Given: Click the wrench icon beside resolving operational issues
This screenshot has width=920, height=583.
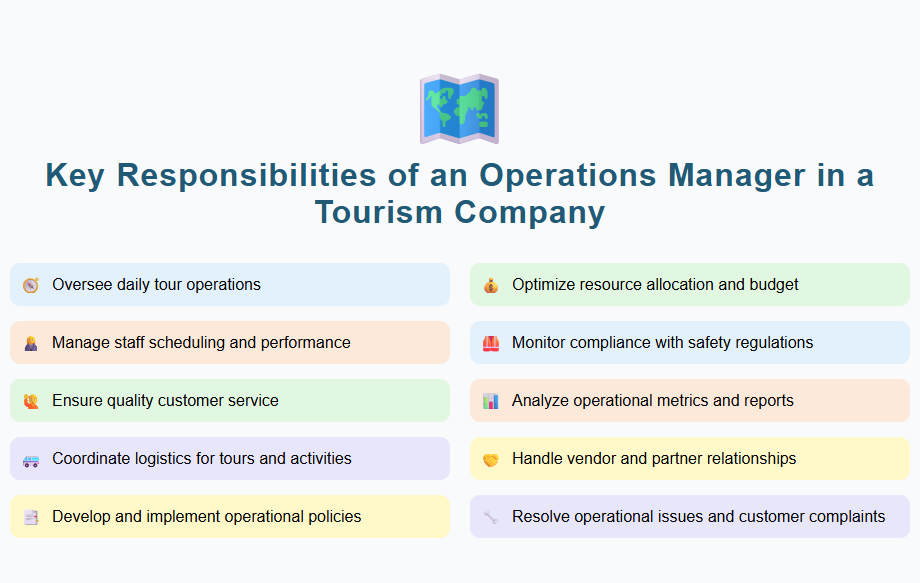Looking at the screenshot, I should pyautogui.click(x=490, y=516).
